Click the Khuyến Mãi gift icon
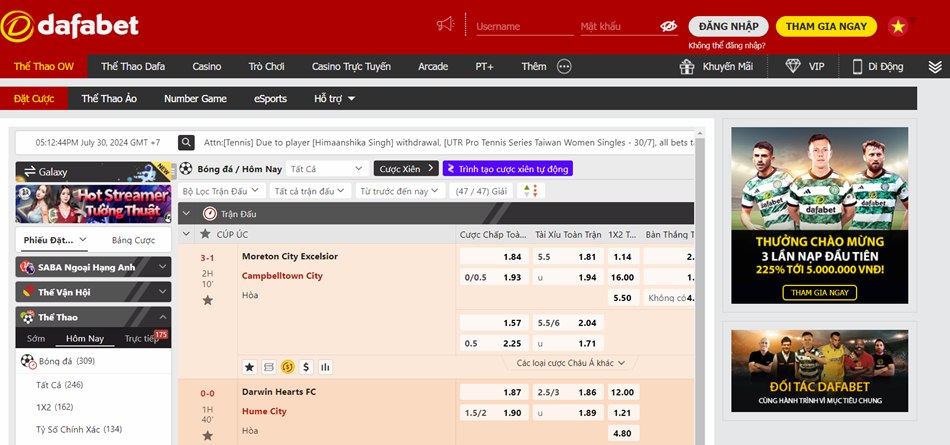The image size is (950, 445). point(686,67)
